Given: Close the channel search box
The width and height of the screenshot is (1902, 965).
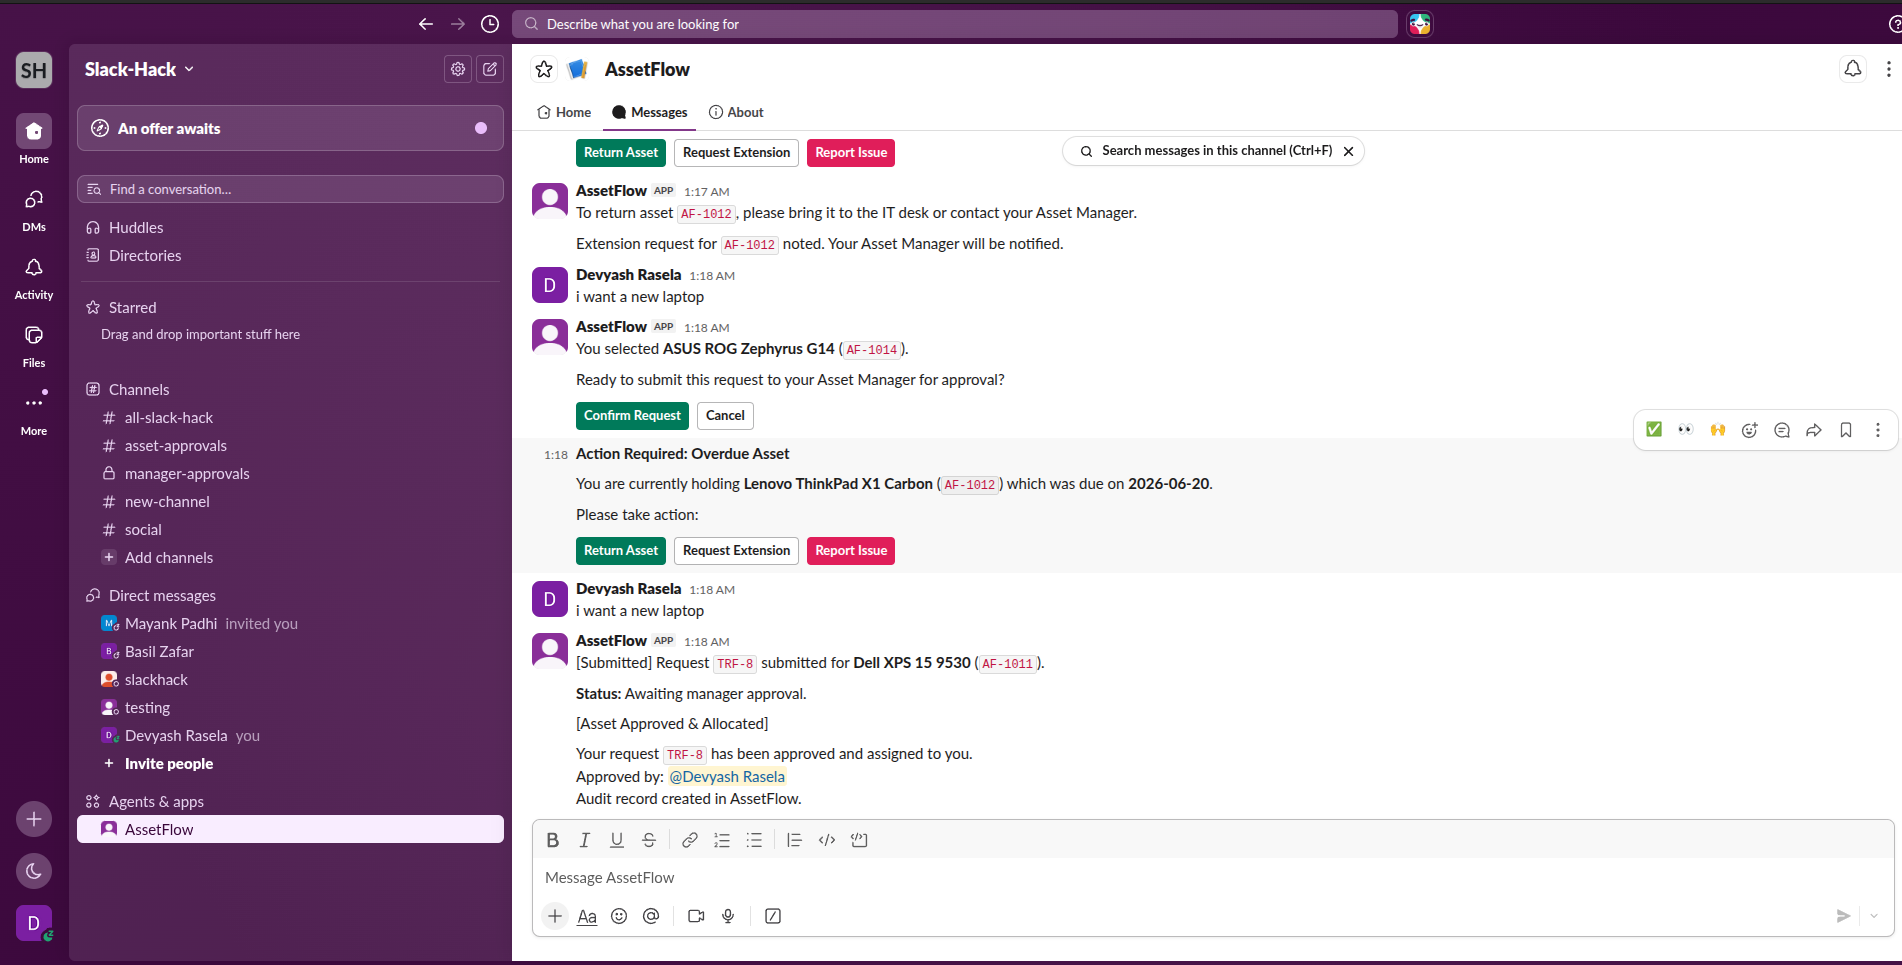Looking at the screenshot, I should click(1348, 151).
